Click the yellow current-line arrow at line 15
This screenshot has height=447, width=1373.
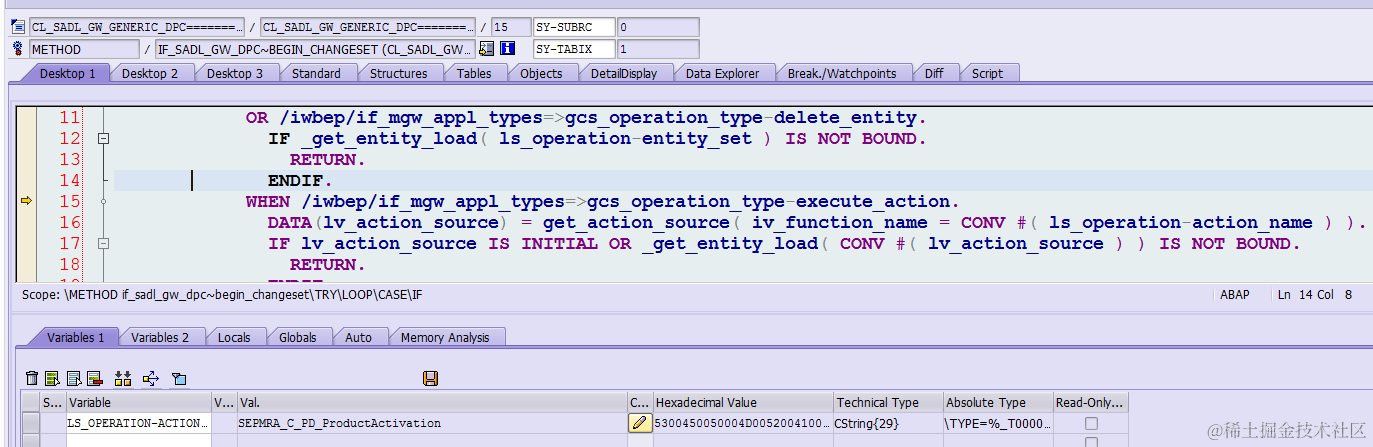click(26, 201)
